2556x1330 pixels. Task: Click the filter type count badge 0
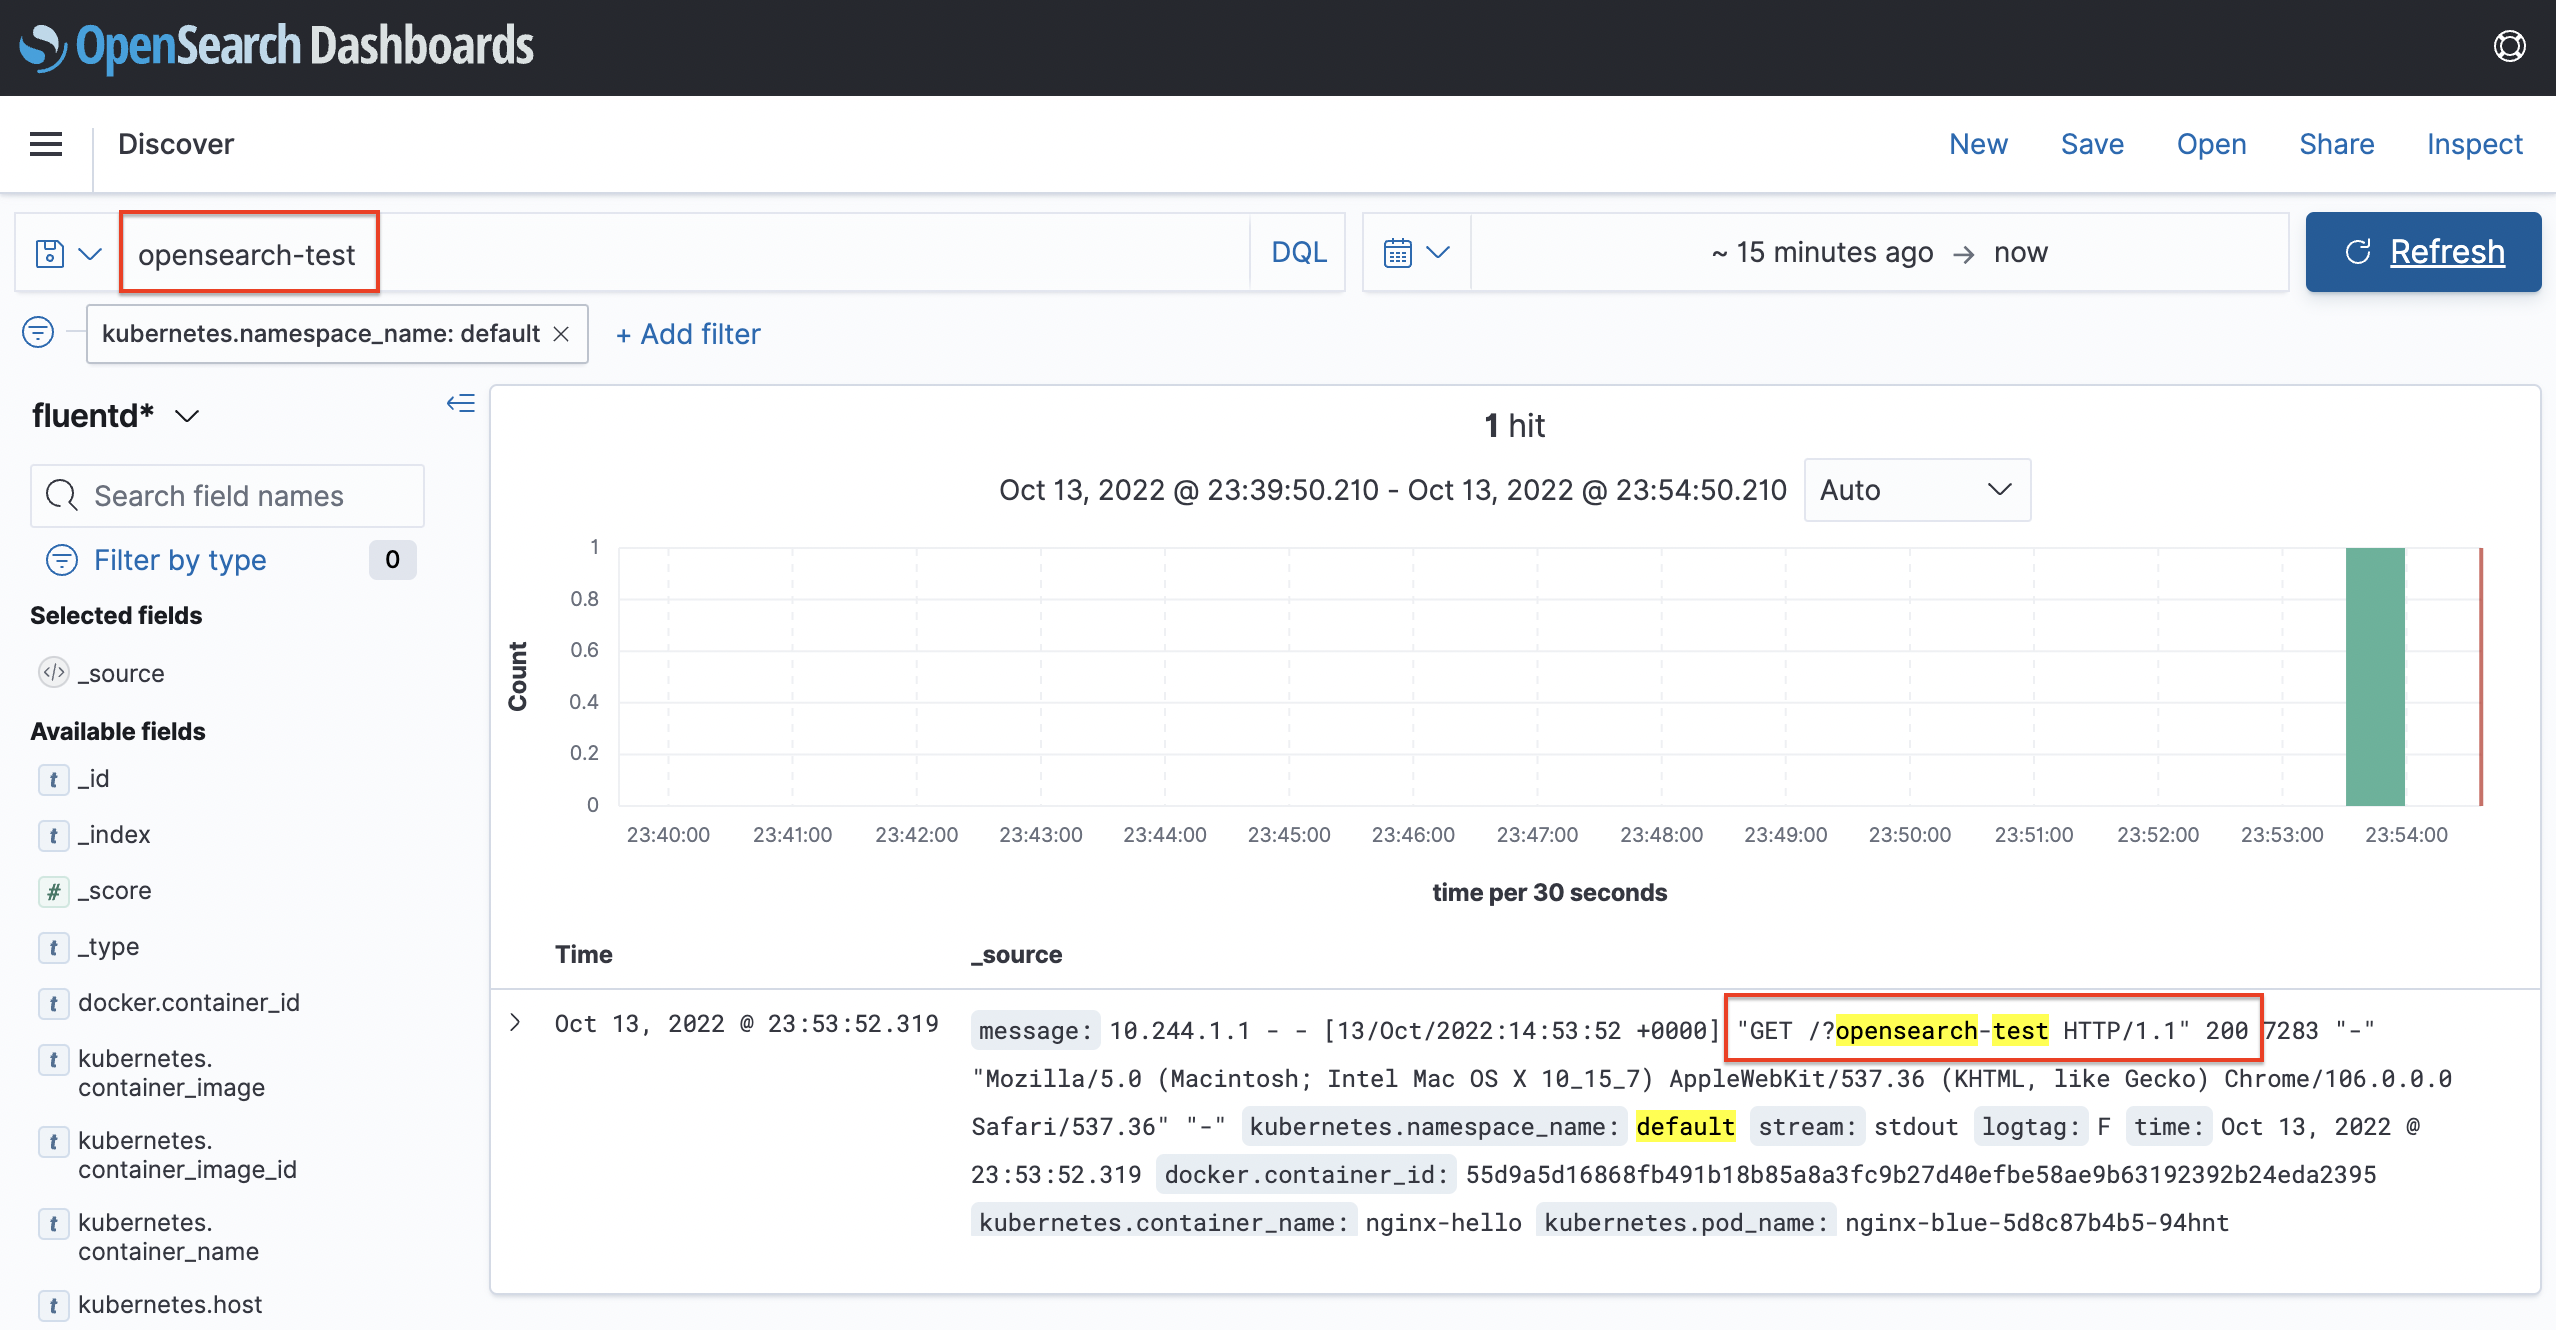[x=392, y=560]
